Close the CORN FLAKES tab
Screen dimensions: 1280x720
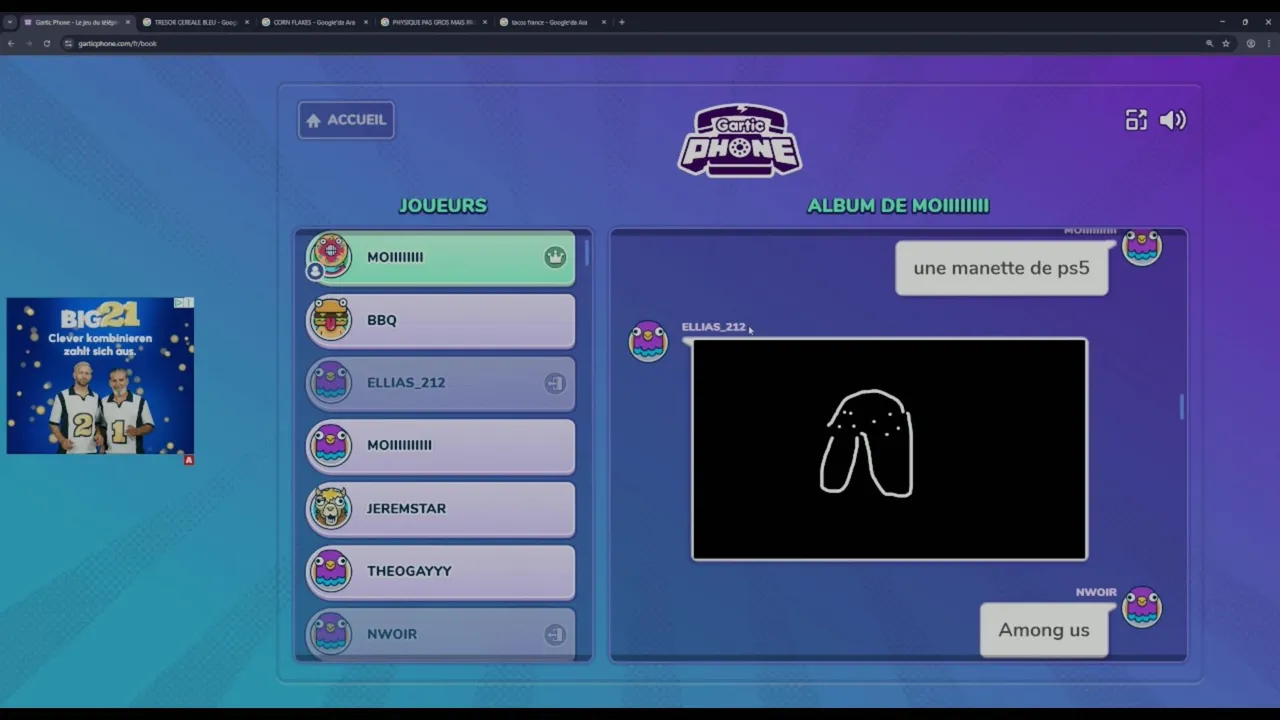(x=366, y=22)
